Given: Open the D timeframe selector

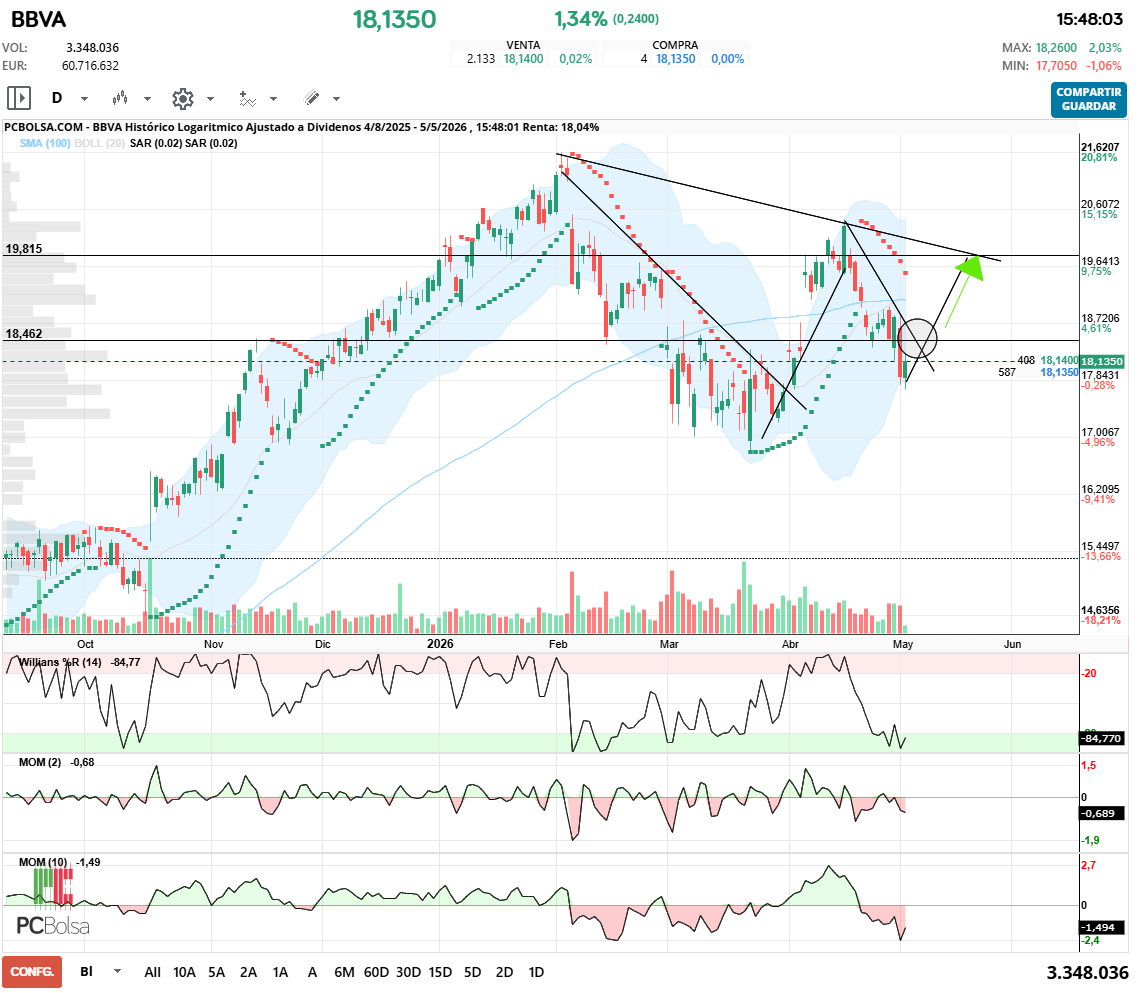Looking at the screenshot, I should point(57,98).
